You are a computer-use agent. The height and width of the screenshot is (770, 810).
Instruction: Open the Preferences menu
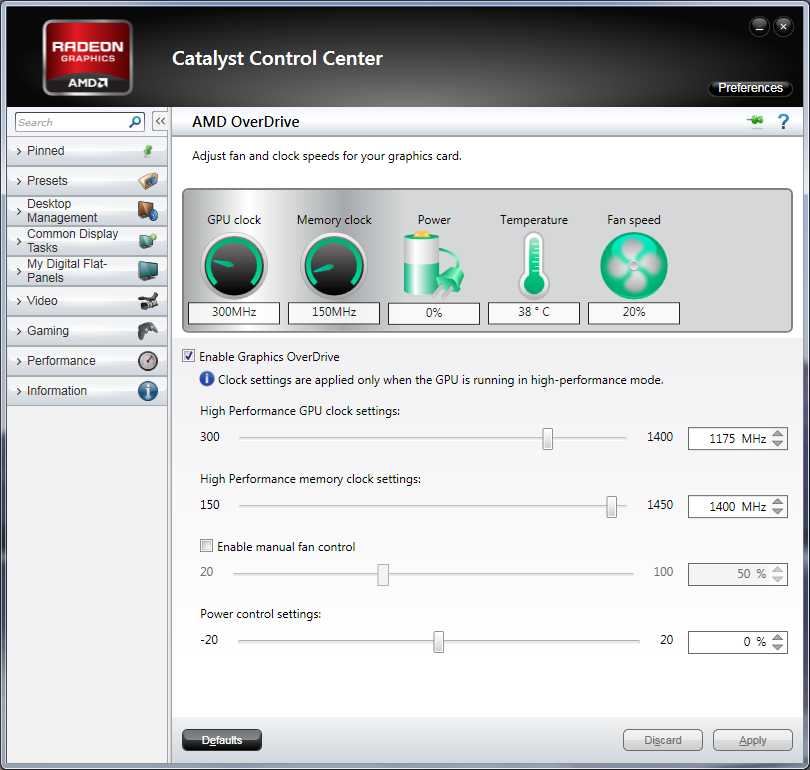(x=750, y=88)
